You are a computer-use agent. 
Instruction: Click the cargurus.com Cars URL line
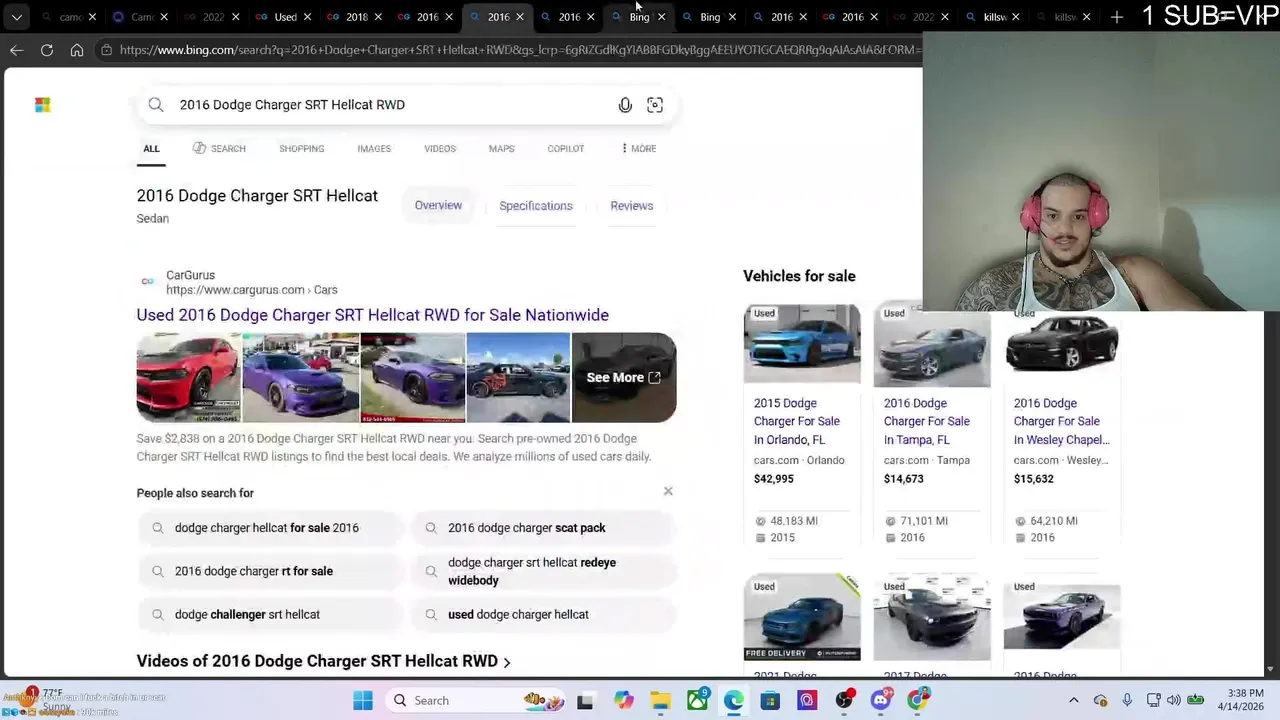coord(251,290)
